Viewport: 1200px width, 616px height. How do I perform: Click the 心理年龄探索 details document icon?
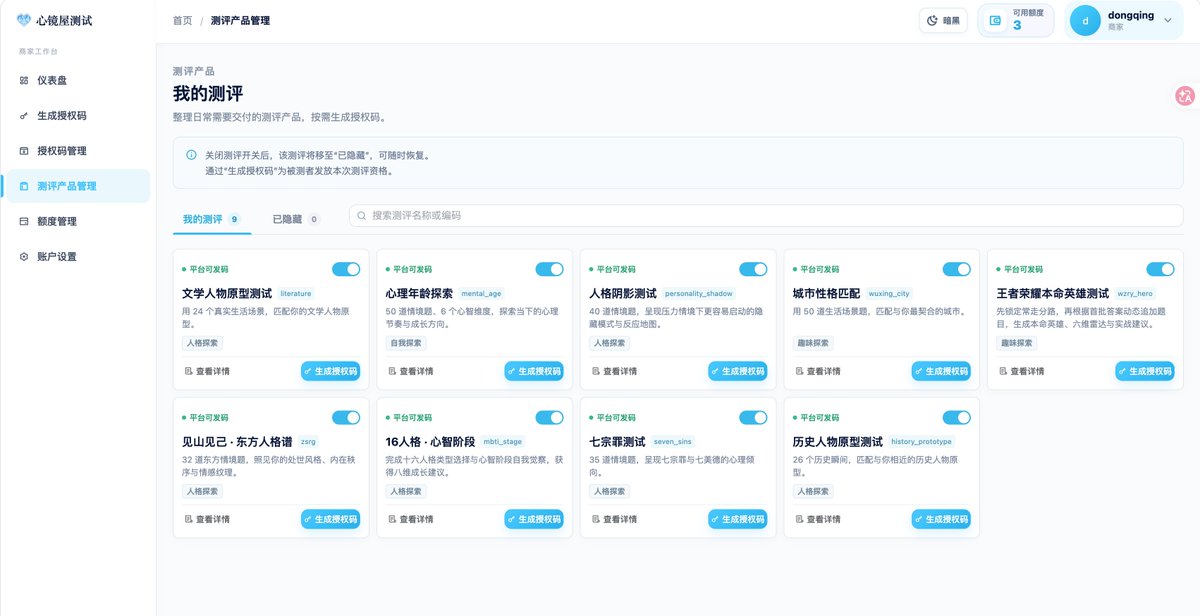[392, 371]
